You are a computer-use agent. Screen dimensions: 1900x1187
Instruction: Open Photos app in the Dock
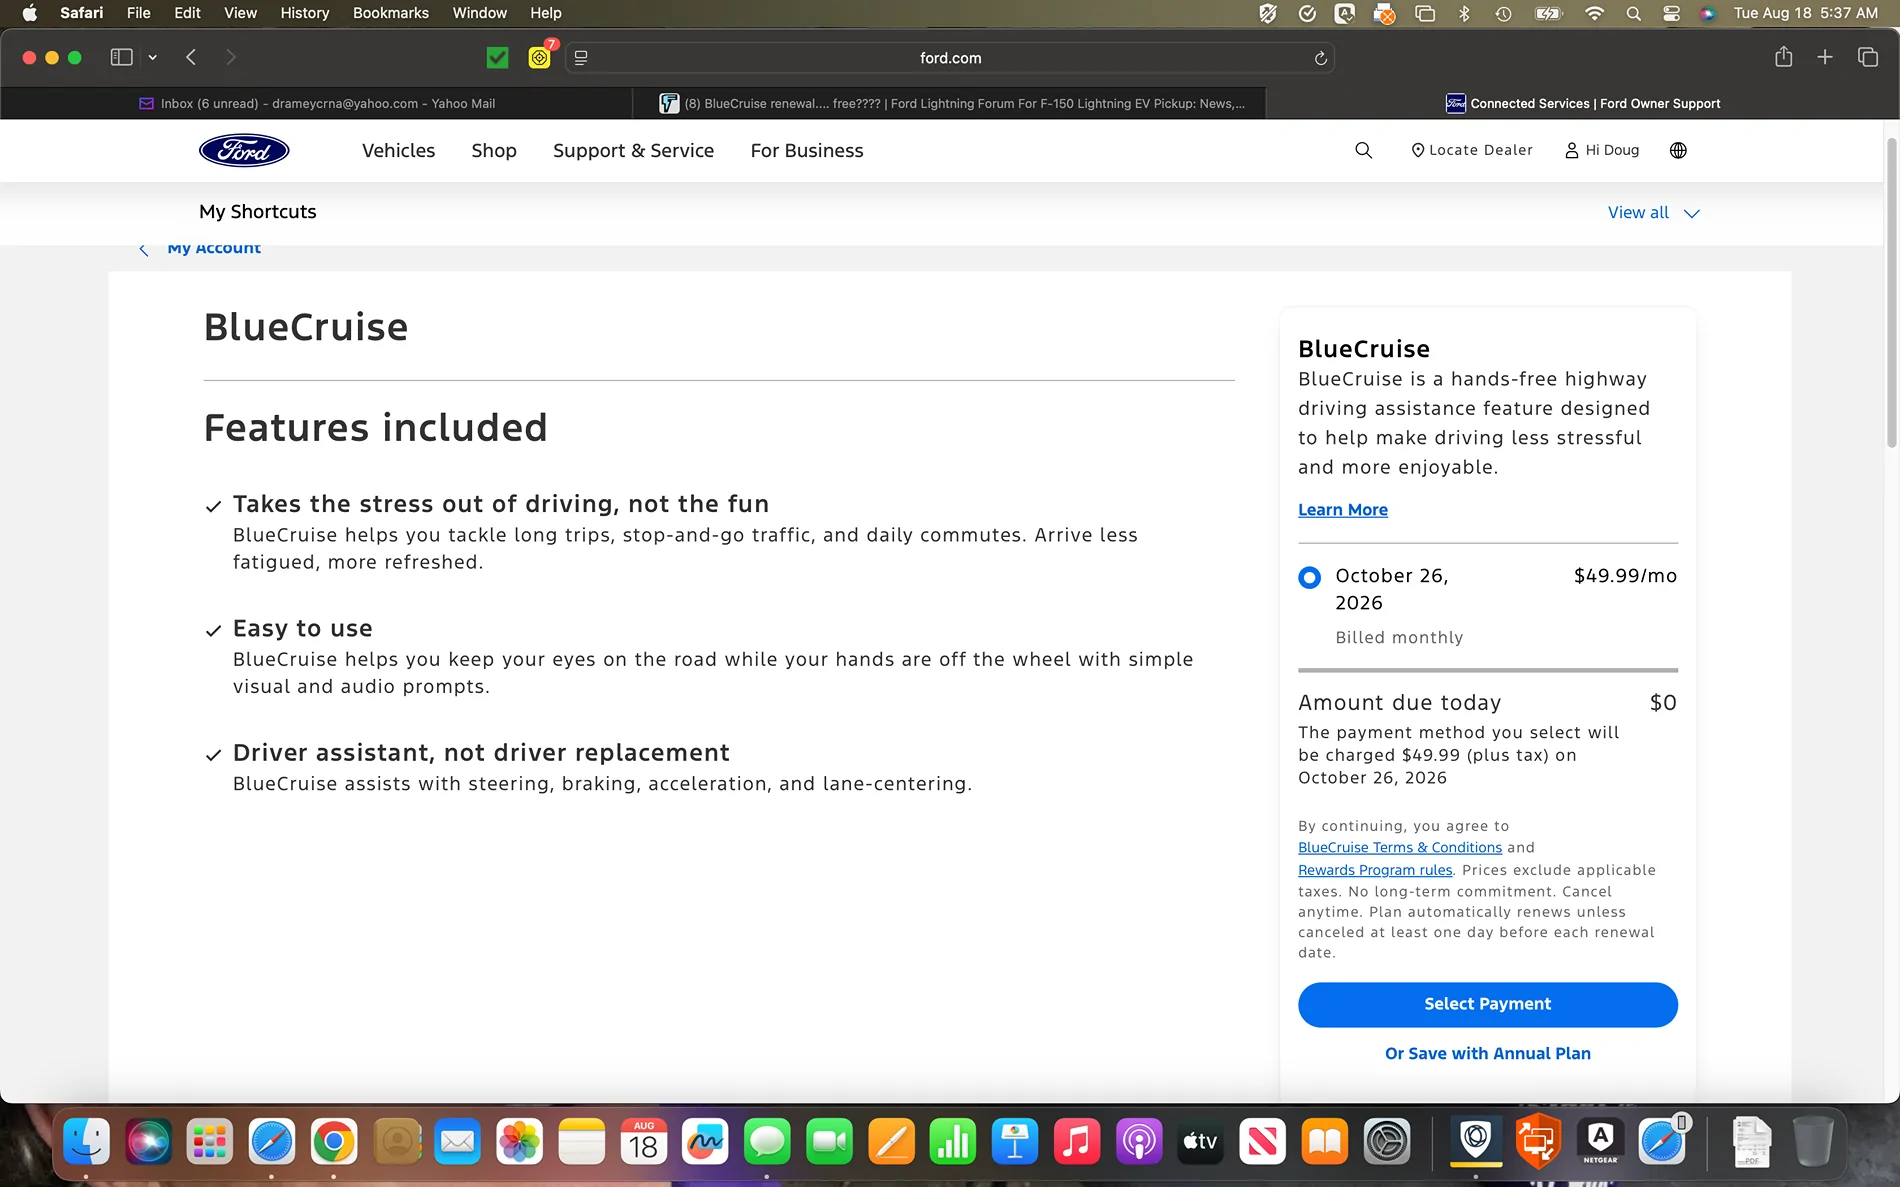tap(520, 1141)
